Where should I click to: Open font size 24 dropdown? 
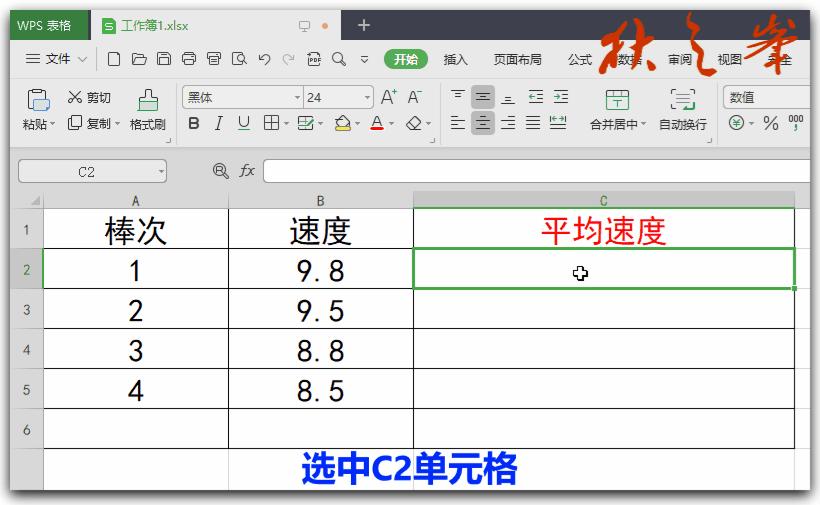point(367,98)
